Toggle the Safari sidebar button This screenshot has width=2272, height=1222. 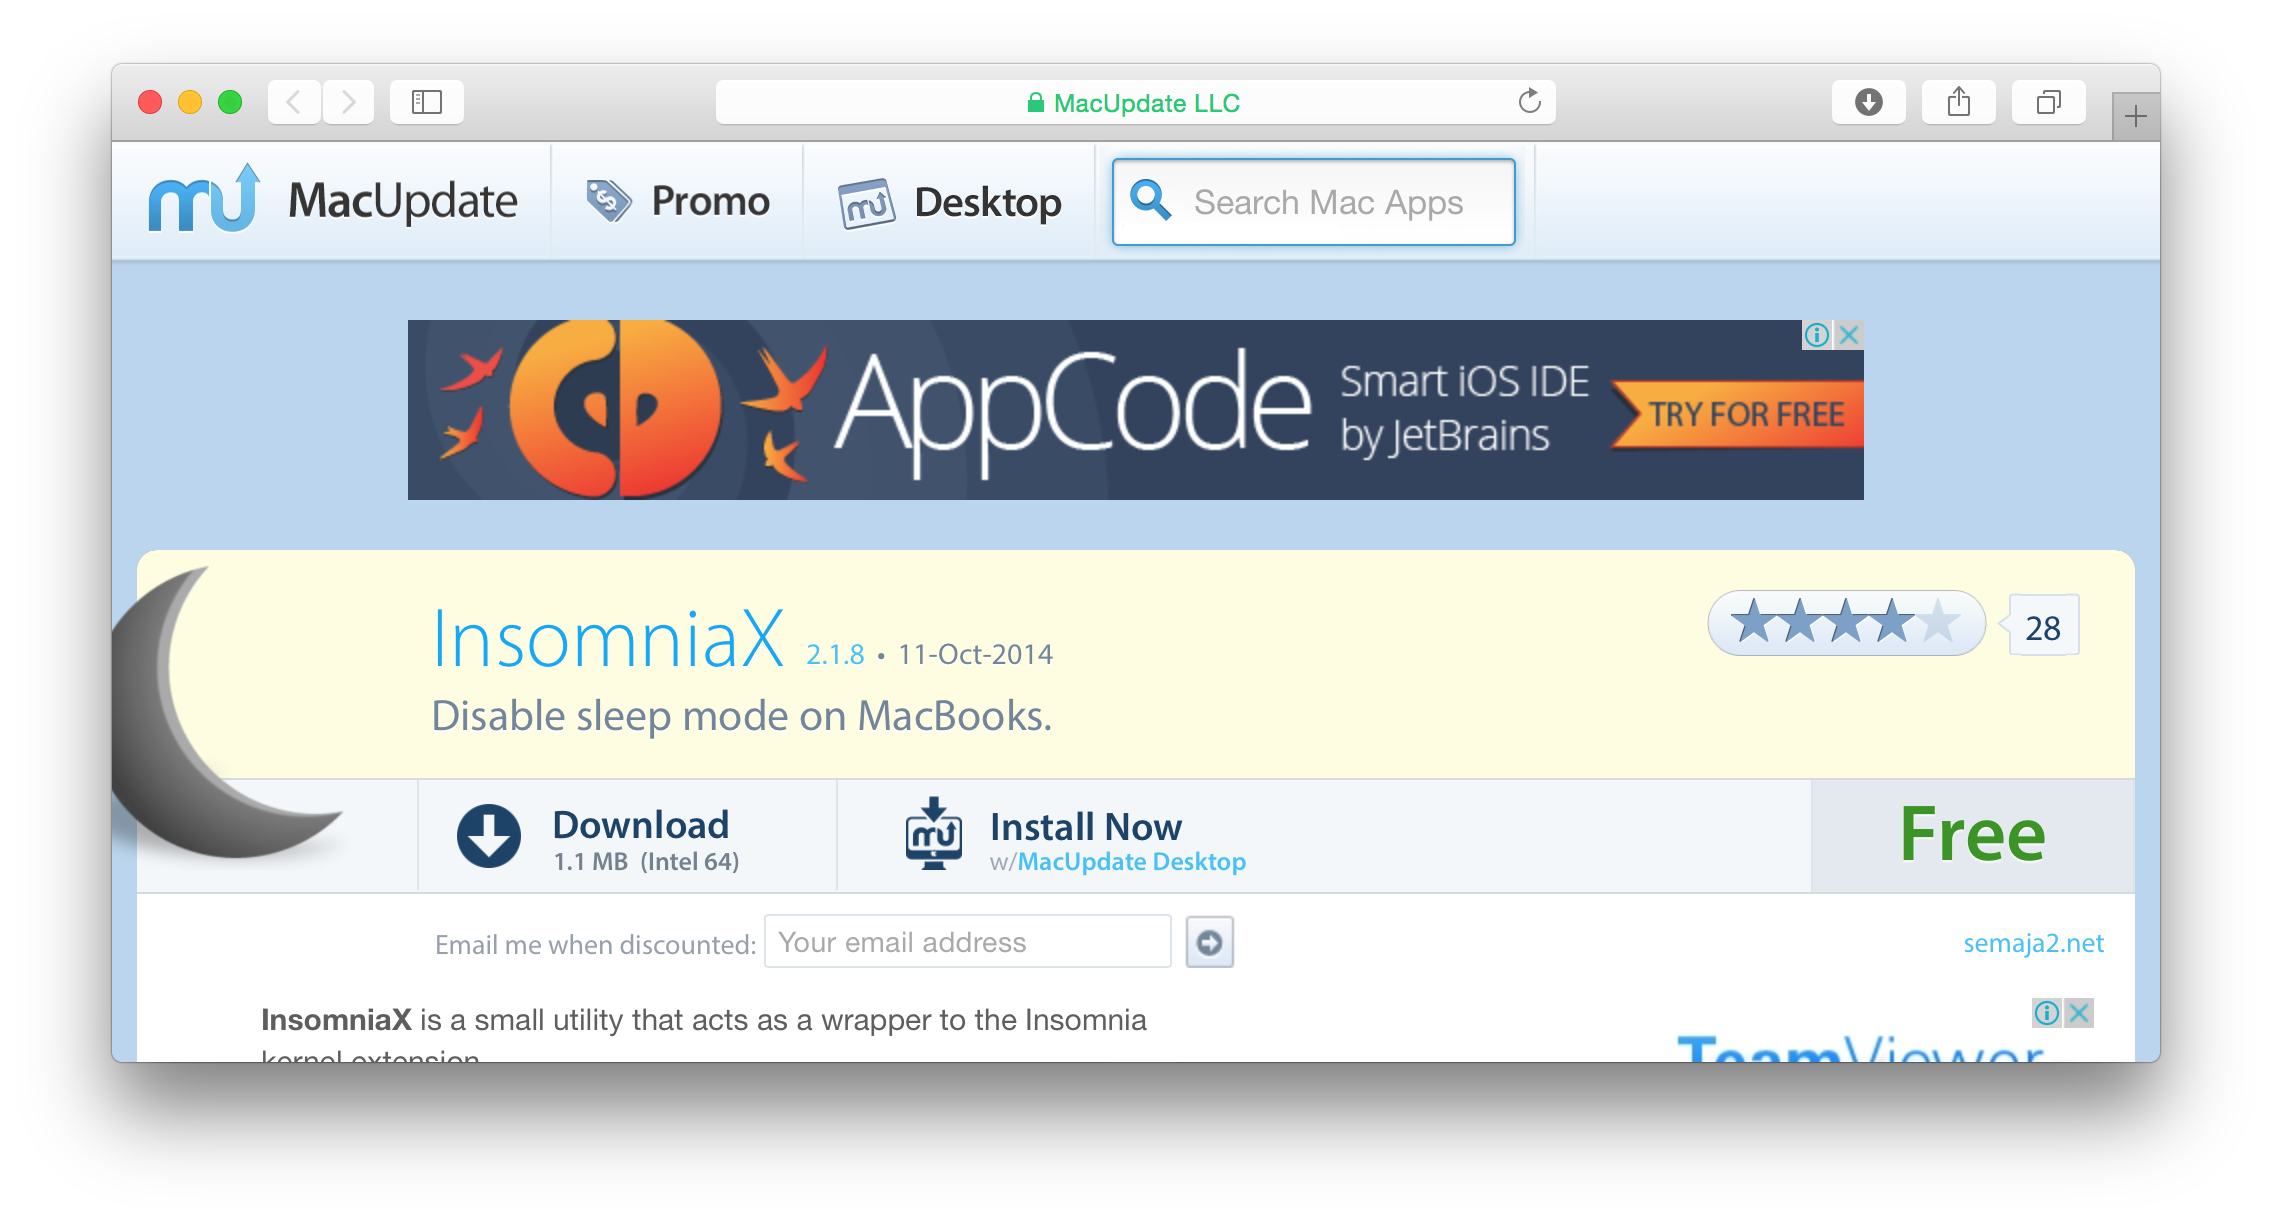coord(427,102)
